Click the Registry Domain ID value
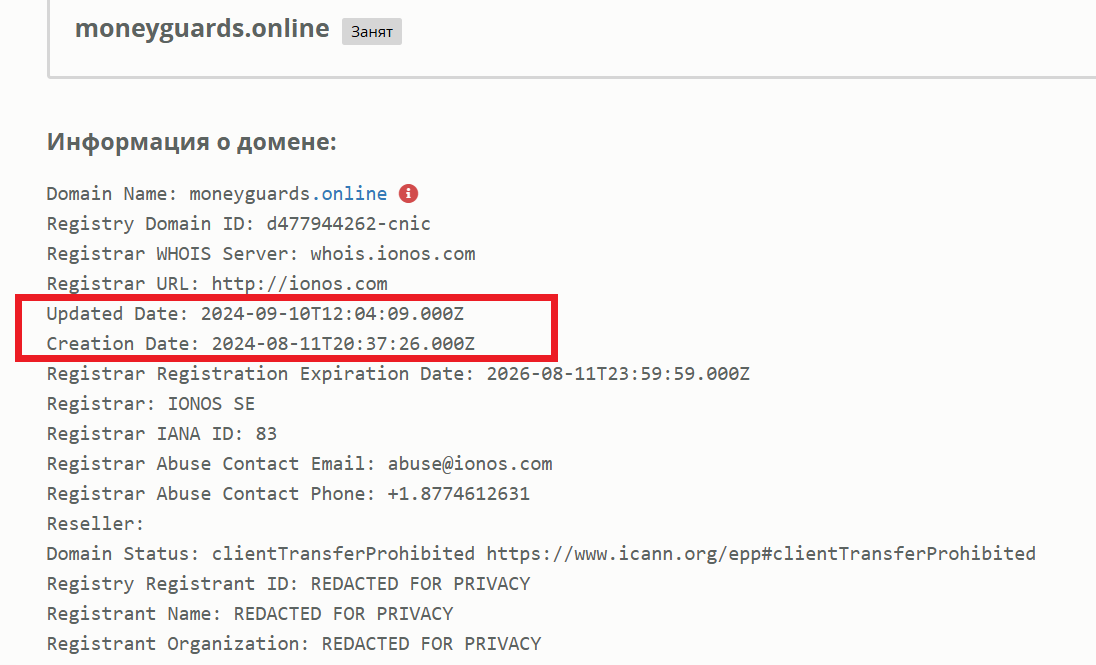 [349, 224]
